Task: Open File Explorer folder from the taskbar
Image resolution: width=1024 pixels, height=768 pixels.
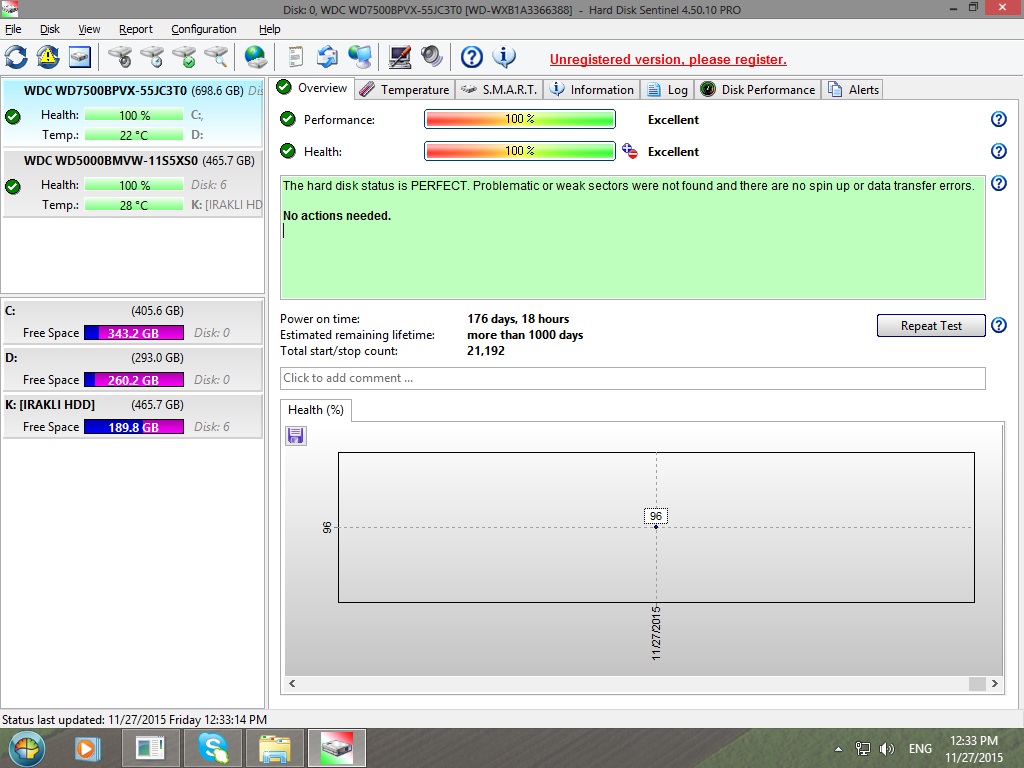Action: click(275, 748)
